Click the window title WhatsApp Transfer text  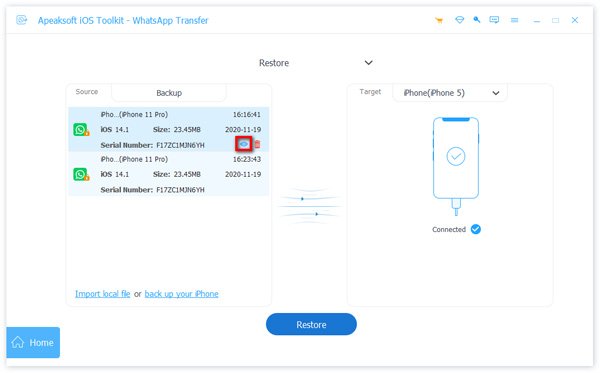tap(170, 20)
